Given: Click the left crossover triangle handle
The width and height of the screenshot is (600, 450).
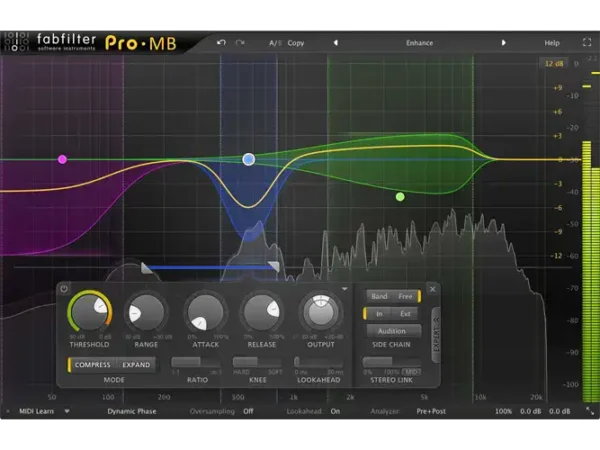Looking at the screenshot, I should pos(147,267).
